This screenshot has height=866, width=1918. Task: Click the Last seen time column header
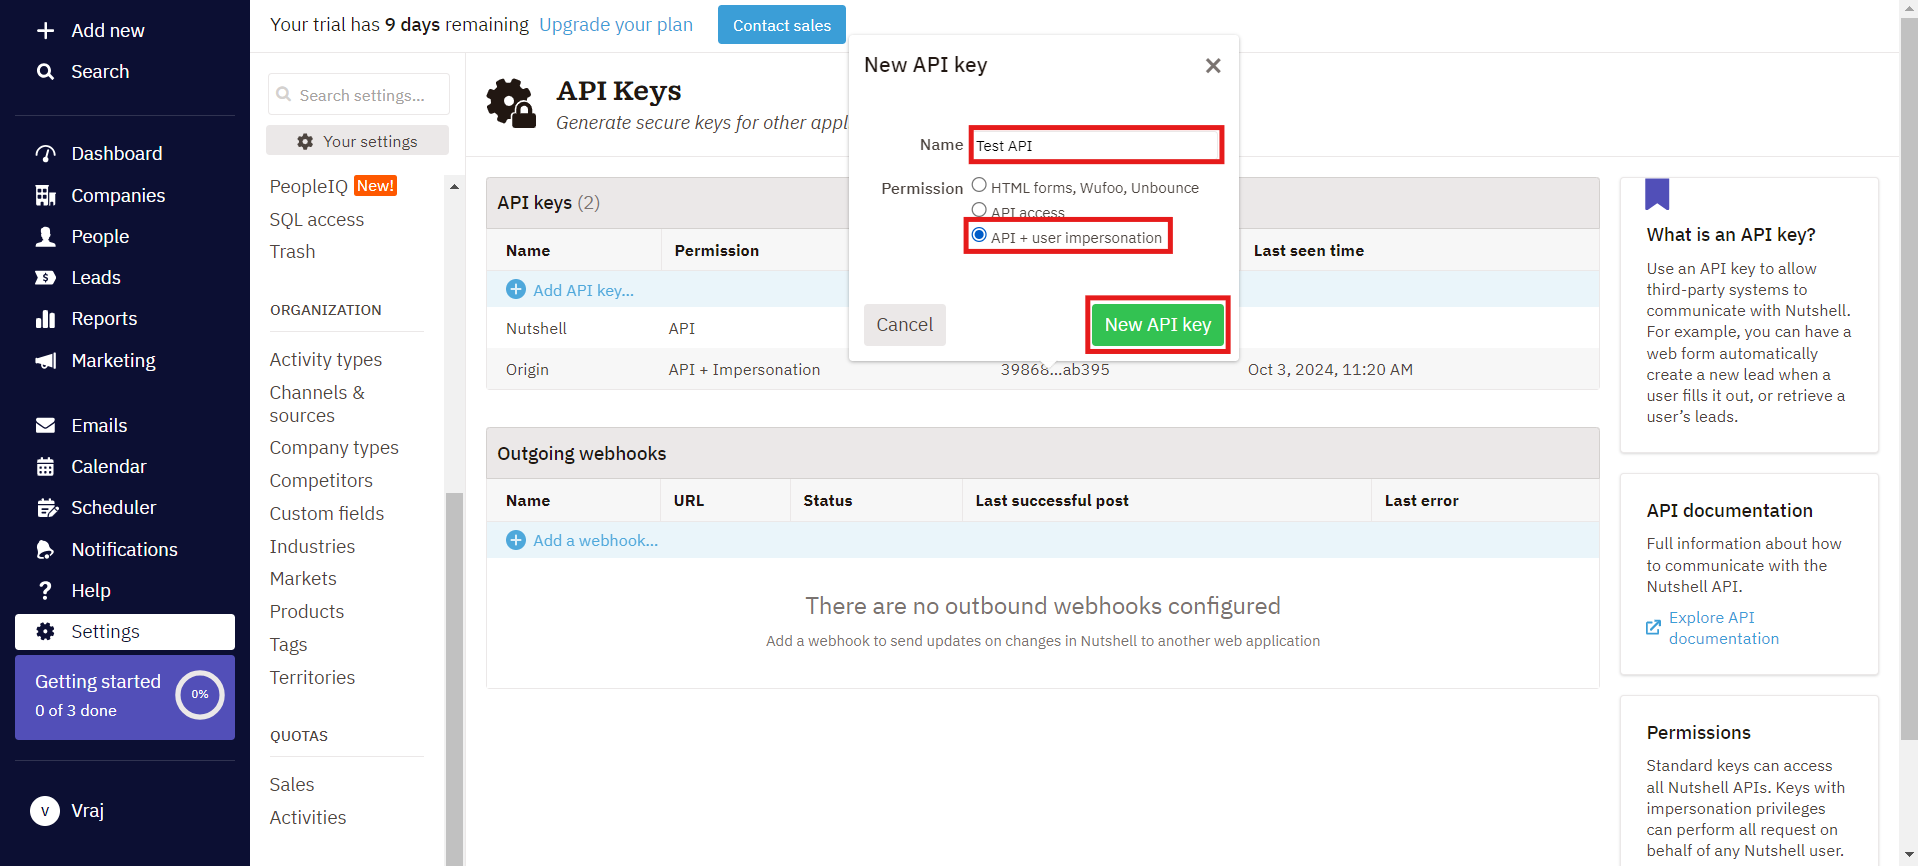click(x=1308, y=250)
